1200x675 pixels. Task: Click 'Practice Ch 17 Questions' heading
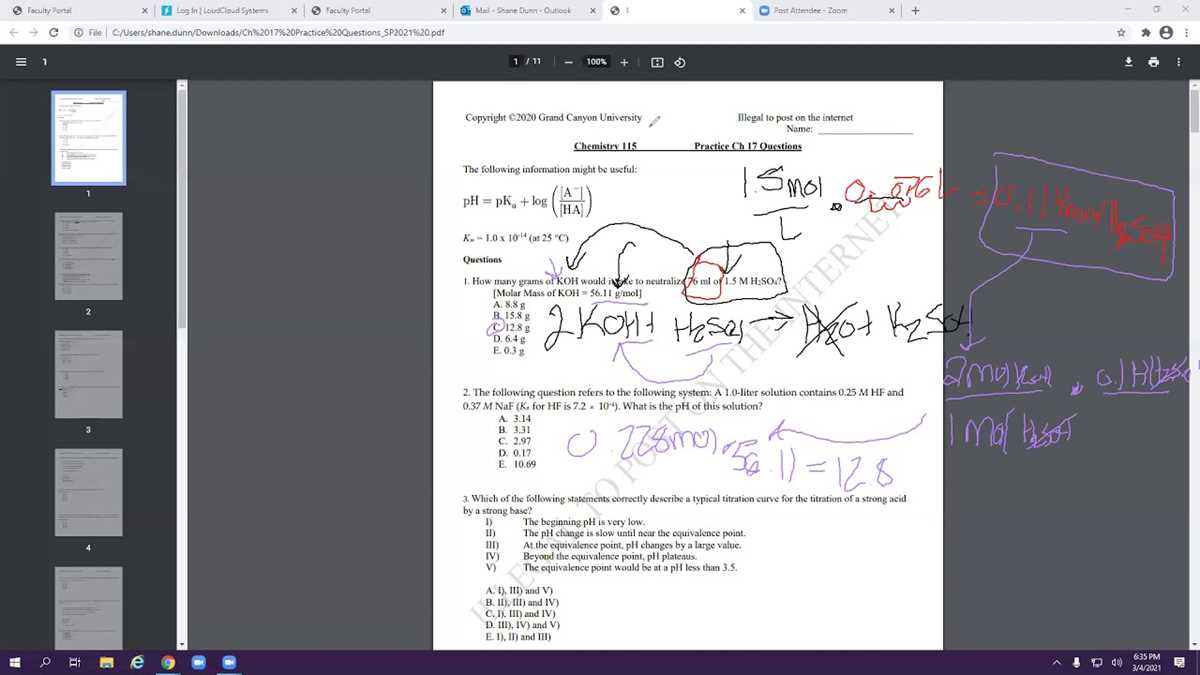747,146
